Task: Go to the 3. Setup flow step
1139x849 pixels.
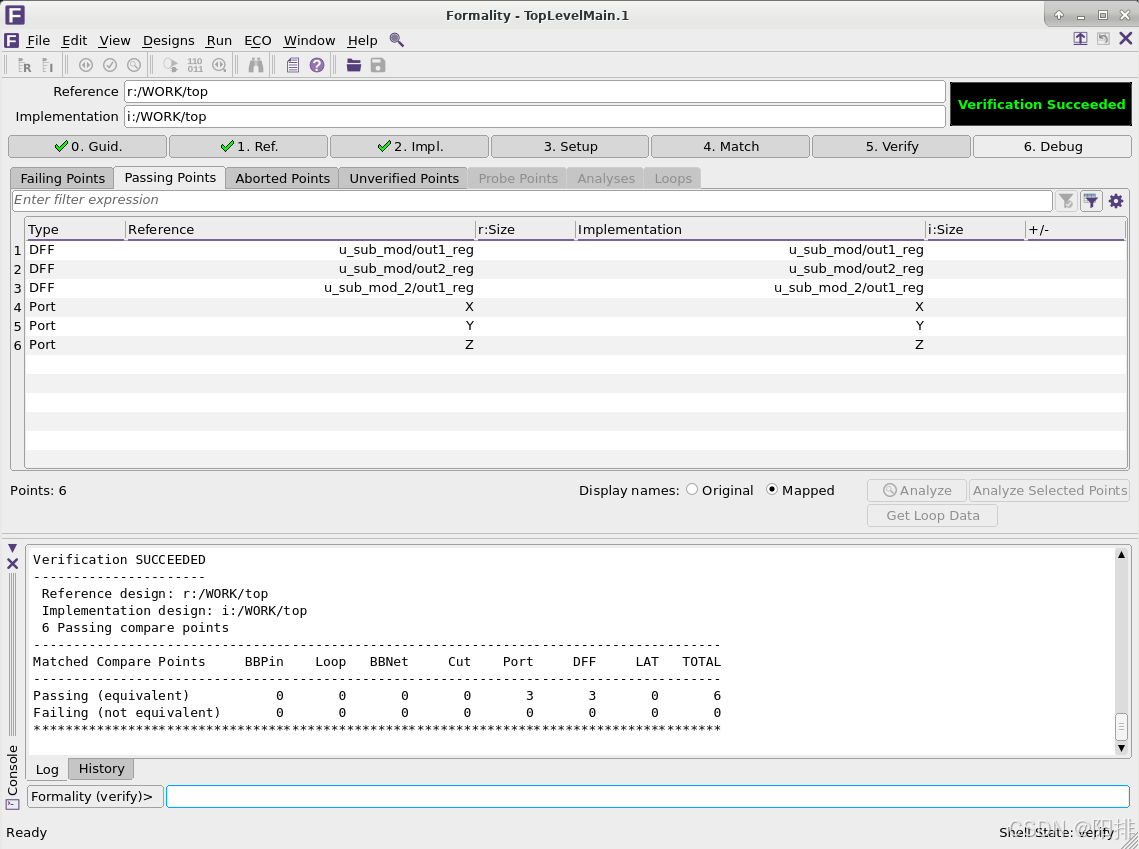Action: [x=570, y=146]
